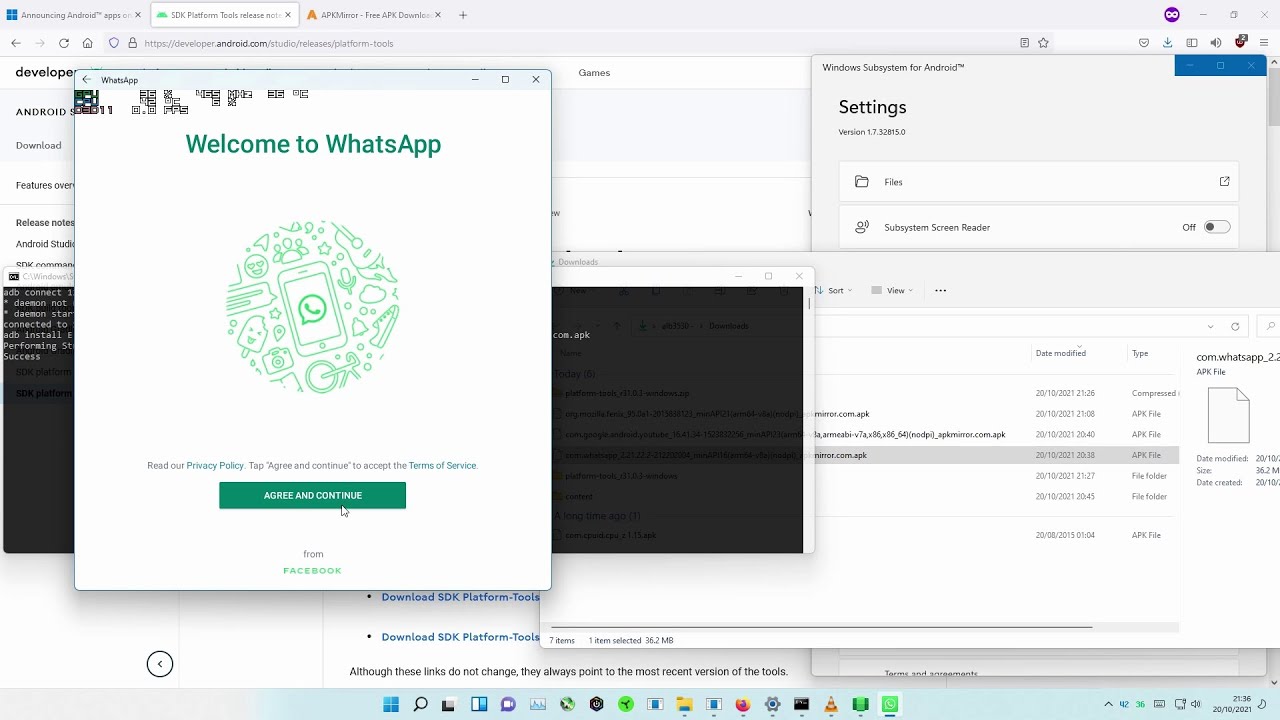Open WhatsApp Terms of Service link
Screen dimensions: 1280x720
pyautogui.click(x=442, y=465)
